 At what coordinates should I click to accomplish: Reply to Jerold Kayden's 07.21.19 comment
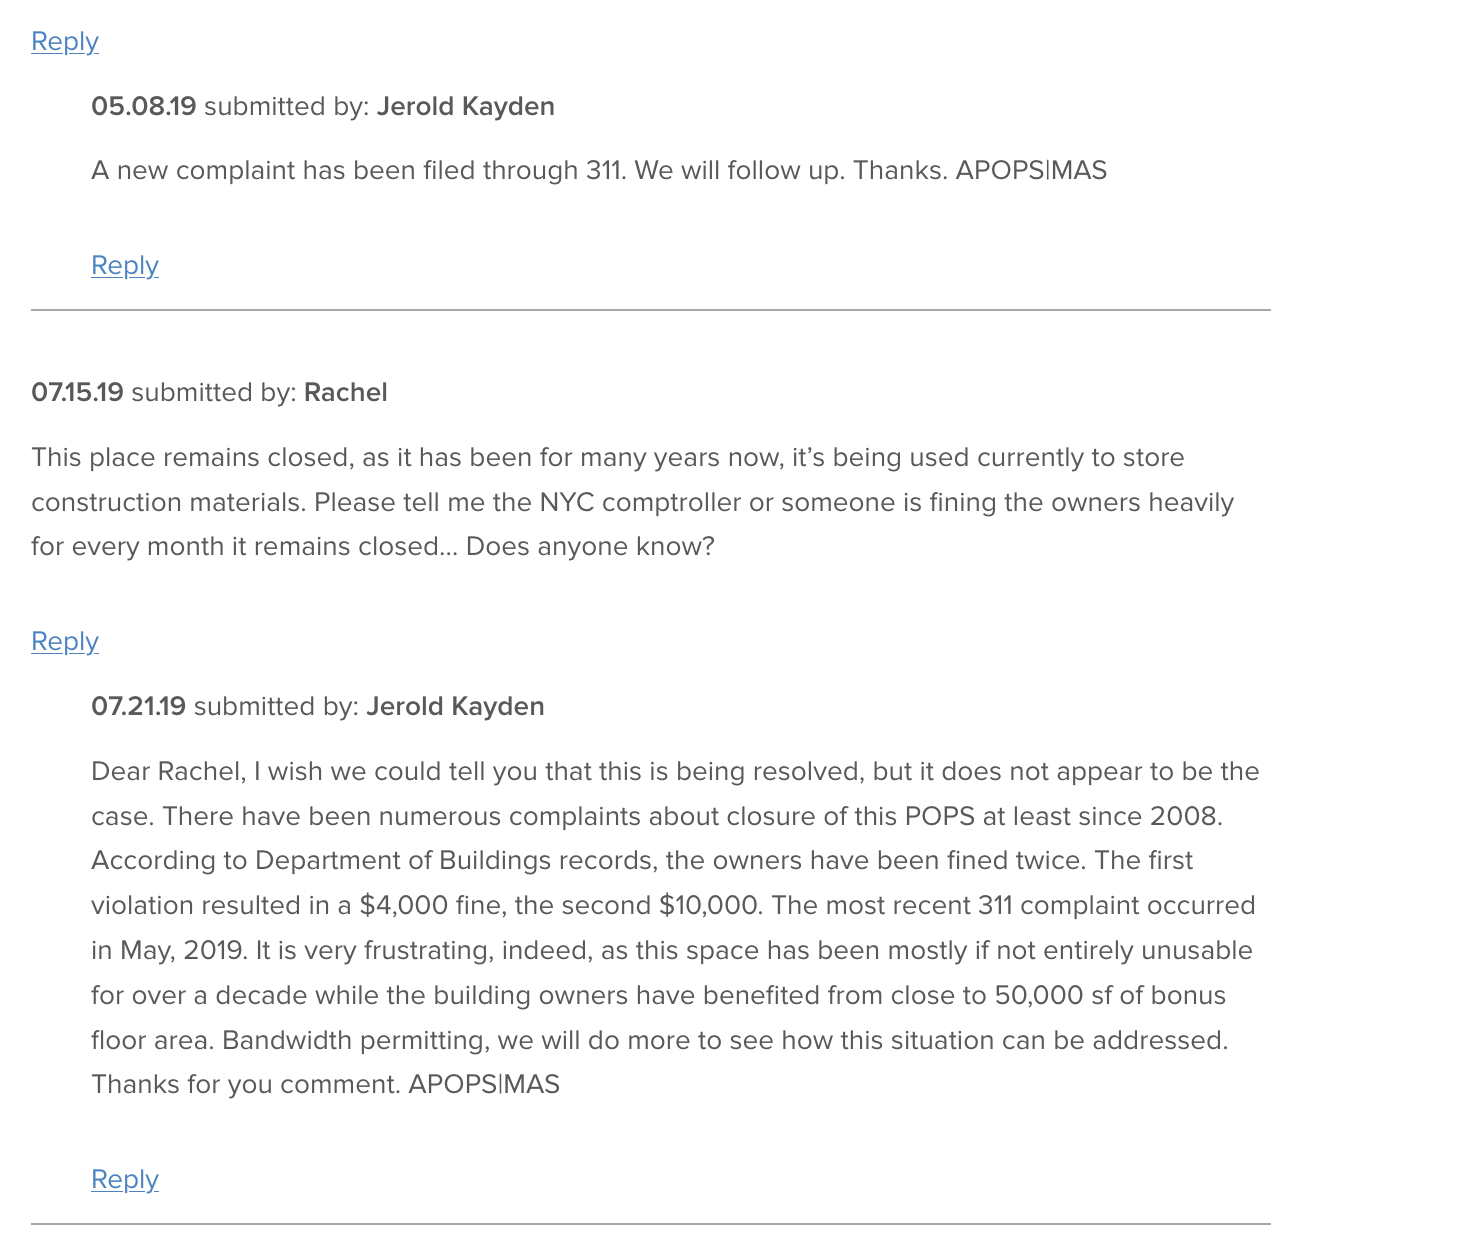pyautogui.click(x=125, y=1179)
